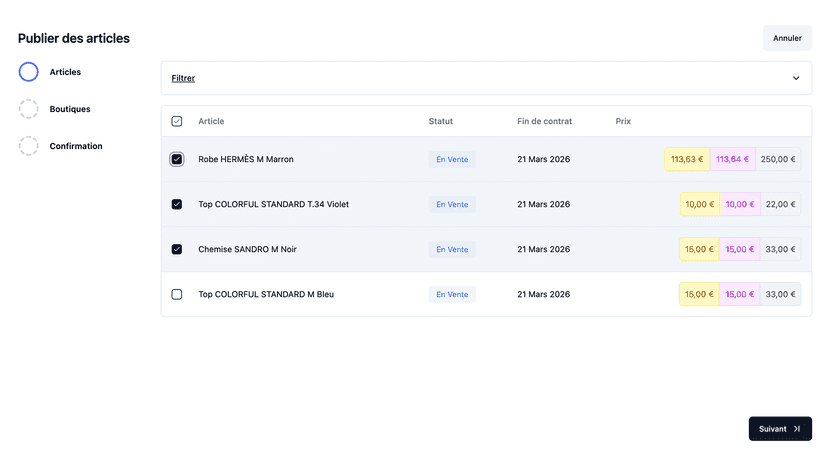Select the text Top COLORFUL STANDARD T.34 Violet
828x466 pixels.
pos(274,204)
